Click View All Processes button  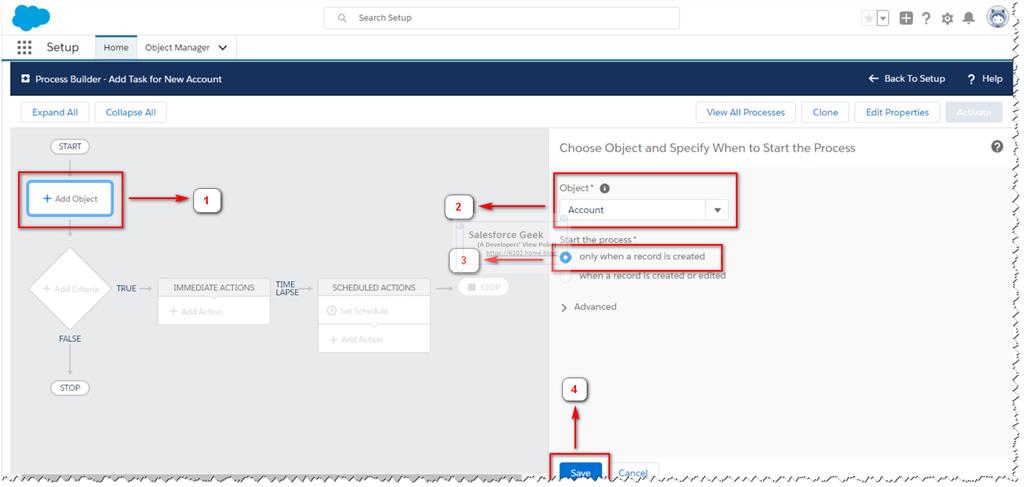click(746, 112)
